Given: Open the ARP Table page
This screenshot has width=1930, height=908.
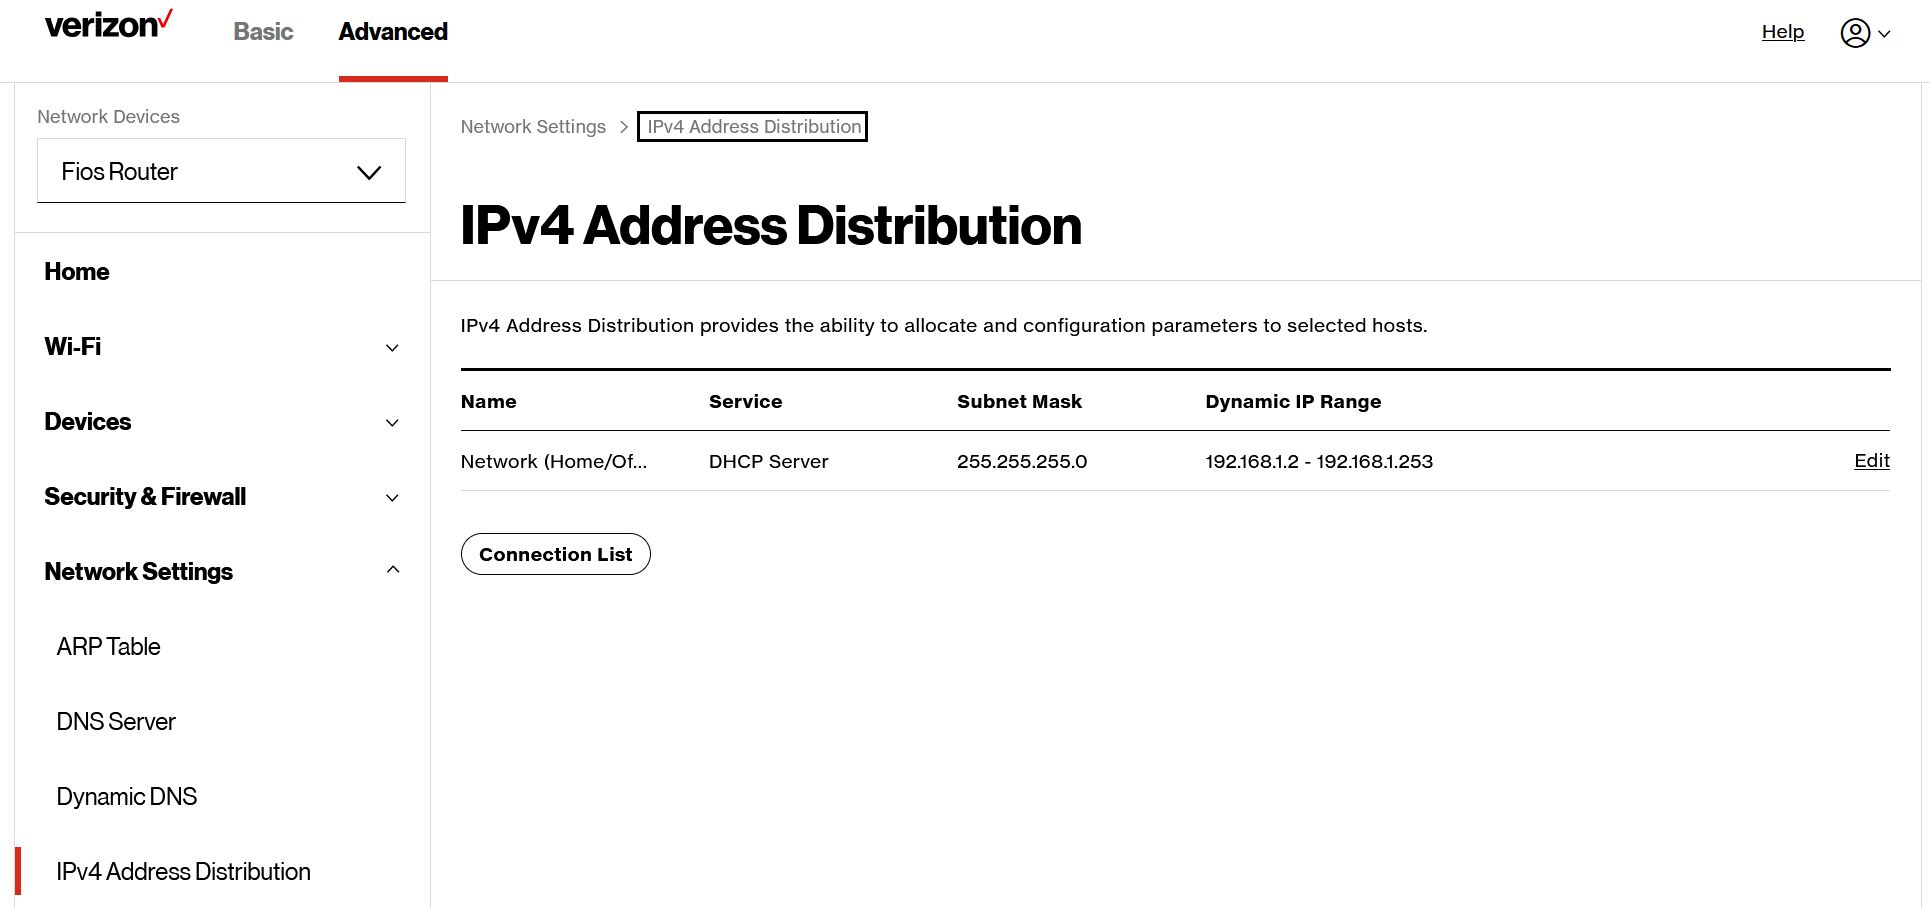Looking at the screenshot, I should [108, 647].
